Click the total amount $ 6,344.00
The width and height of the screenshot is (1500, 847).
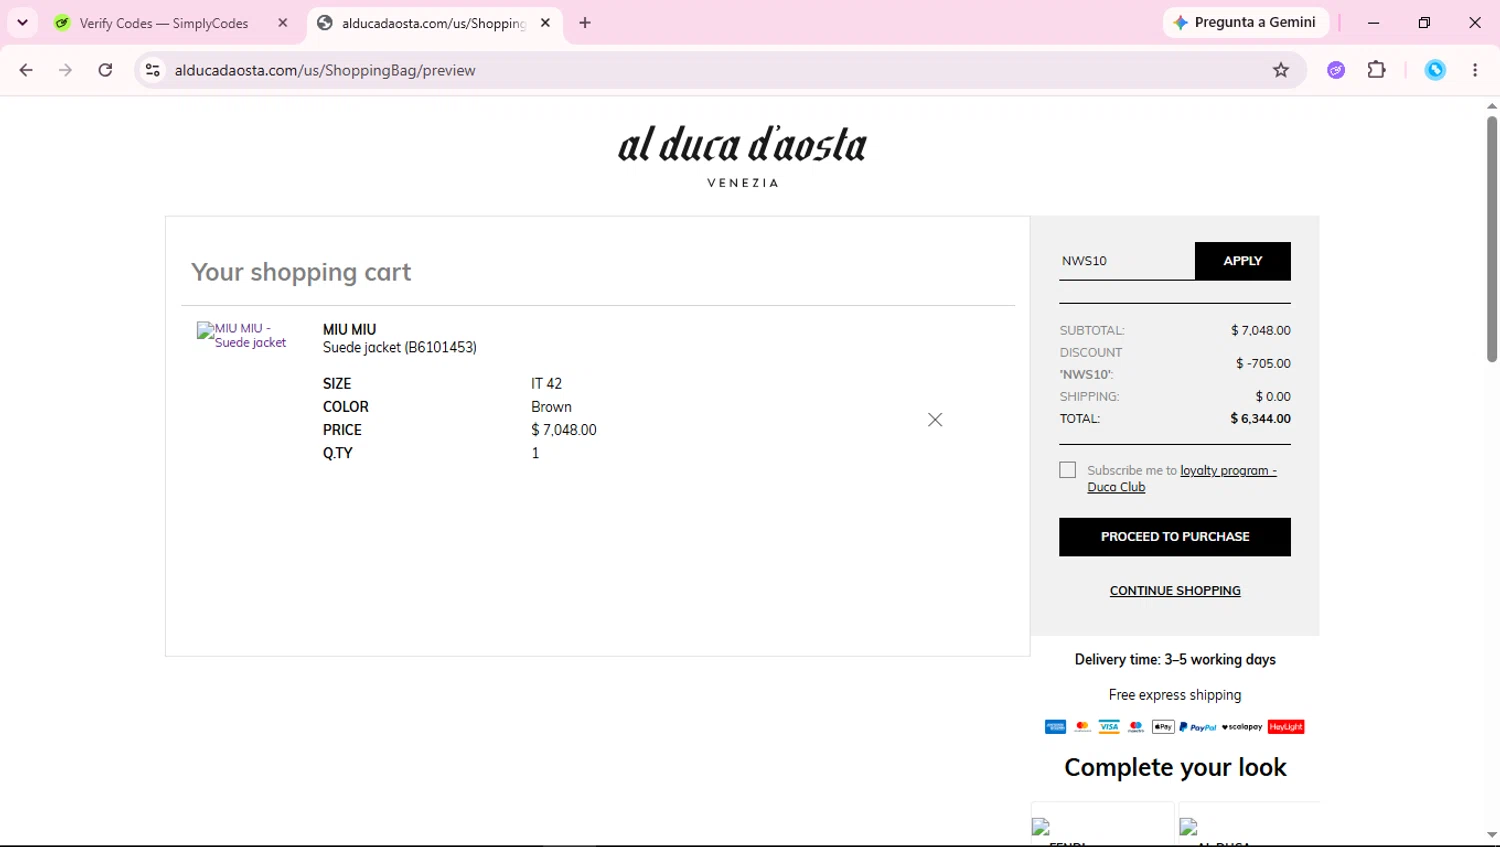pyautogui.click(x=1260, y=419)
